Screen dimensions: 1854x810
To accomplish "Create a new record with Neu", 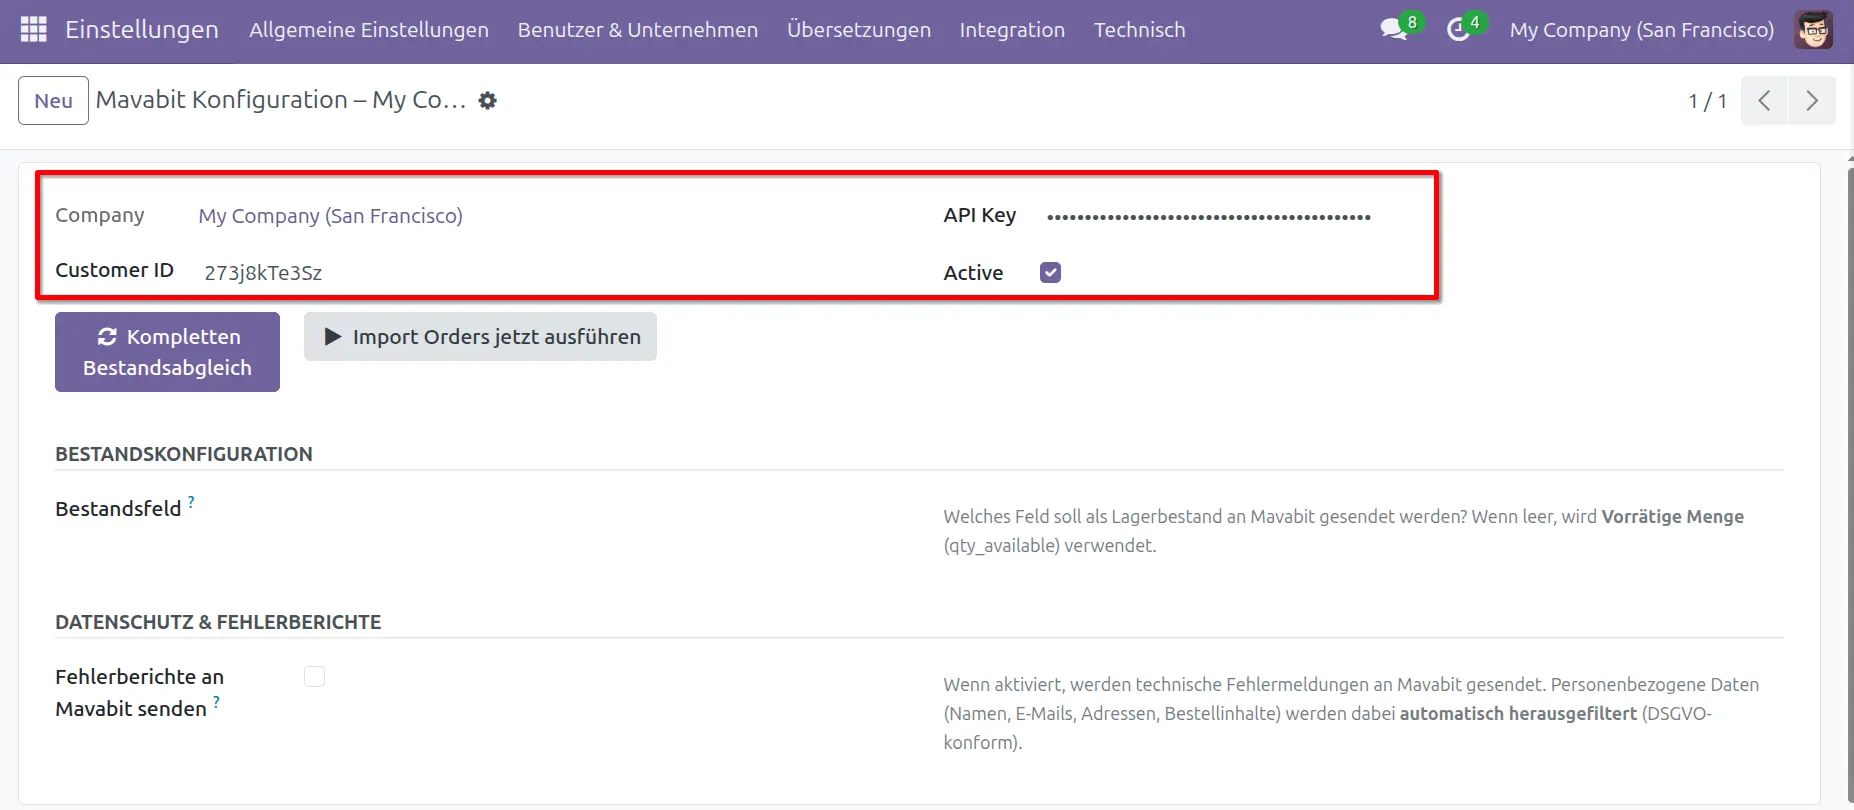I will pyautogui.click(x=53, y=101).
